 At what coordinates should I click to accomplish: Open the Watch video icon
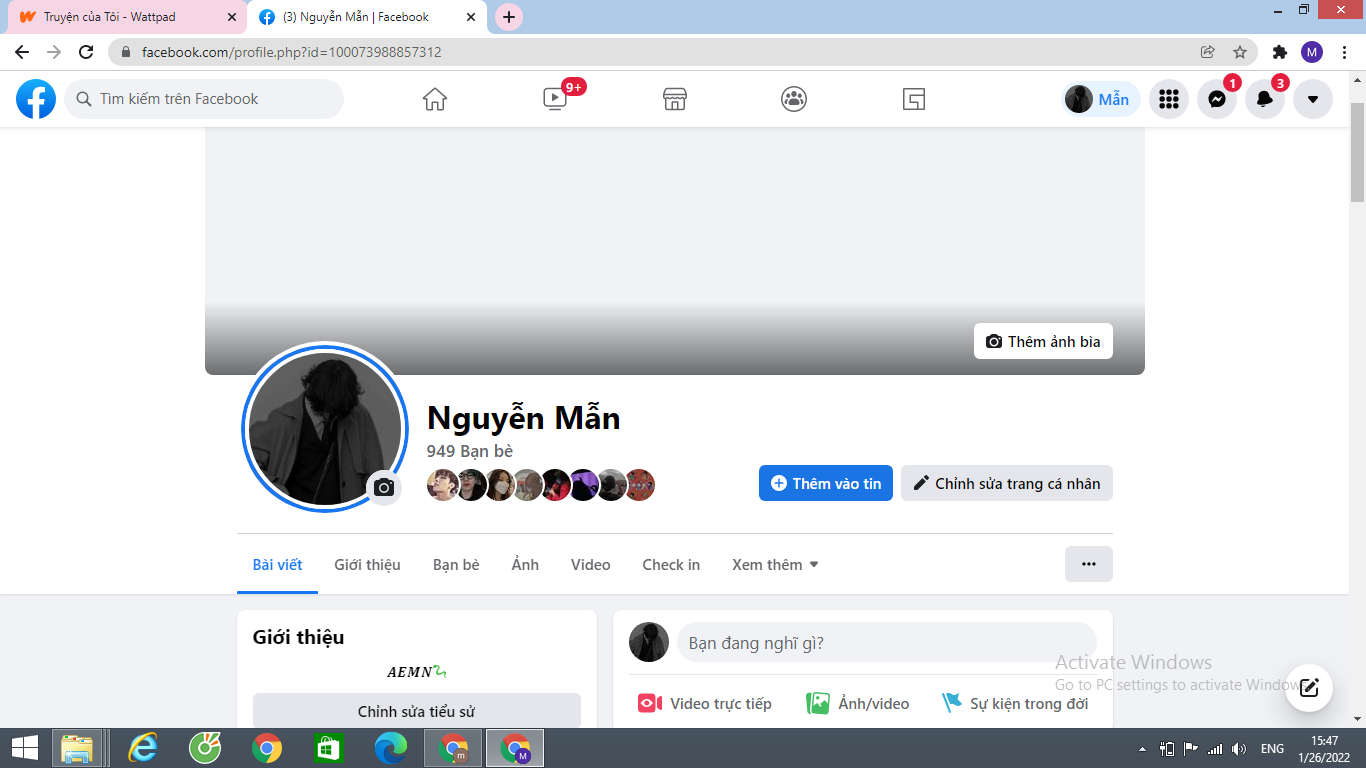(x=555, y=99)
